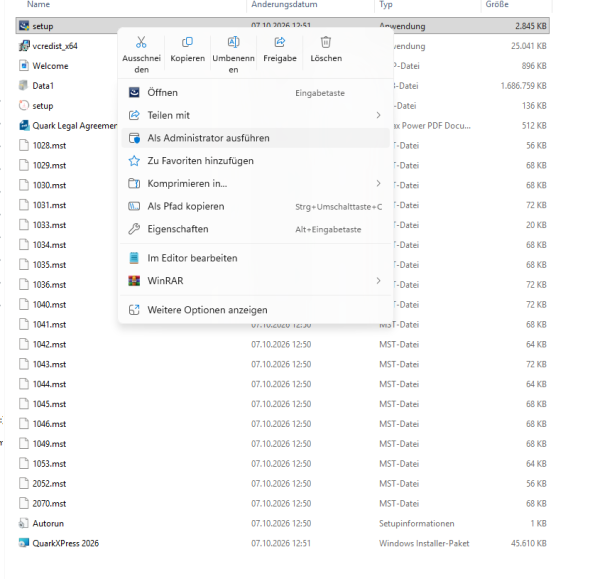Click the notepad icon for Im Editor bearbeiten
This screenshot has height=579, width=600.
tap(134, 258)
